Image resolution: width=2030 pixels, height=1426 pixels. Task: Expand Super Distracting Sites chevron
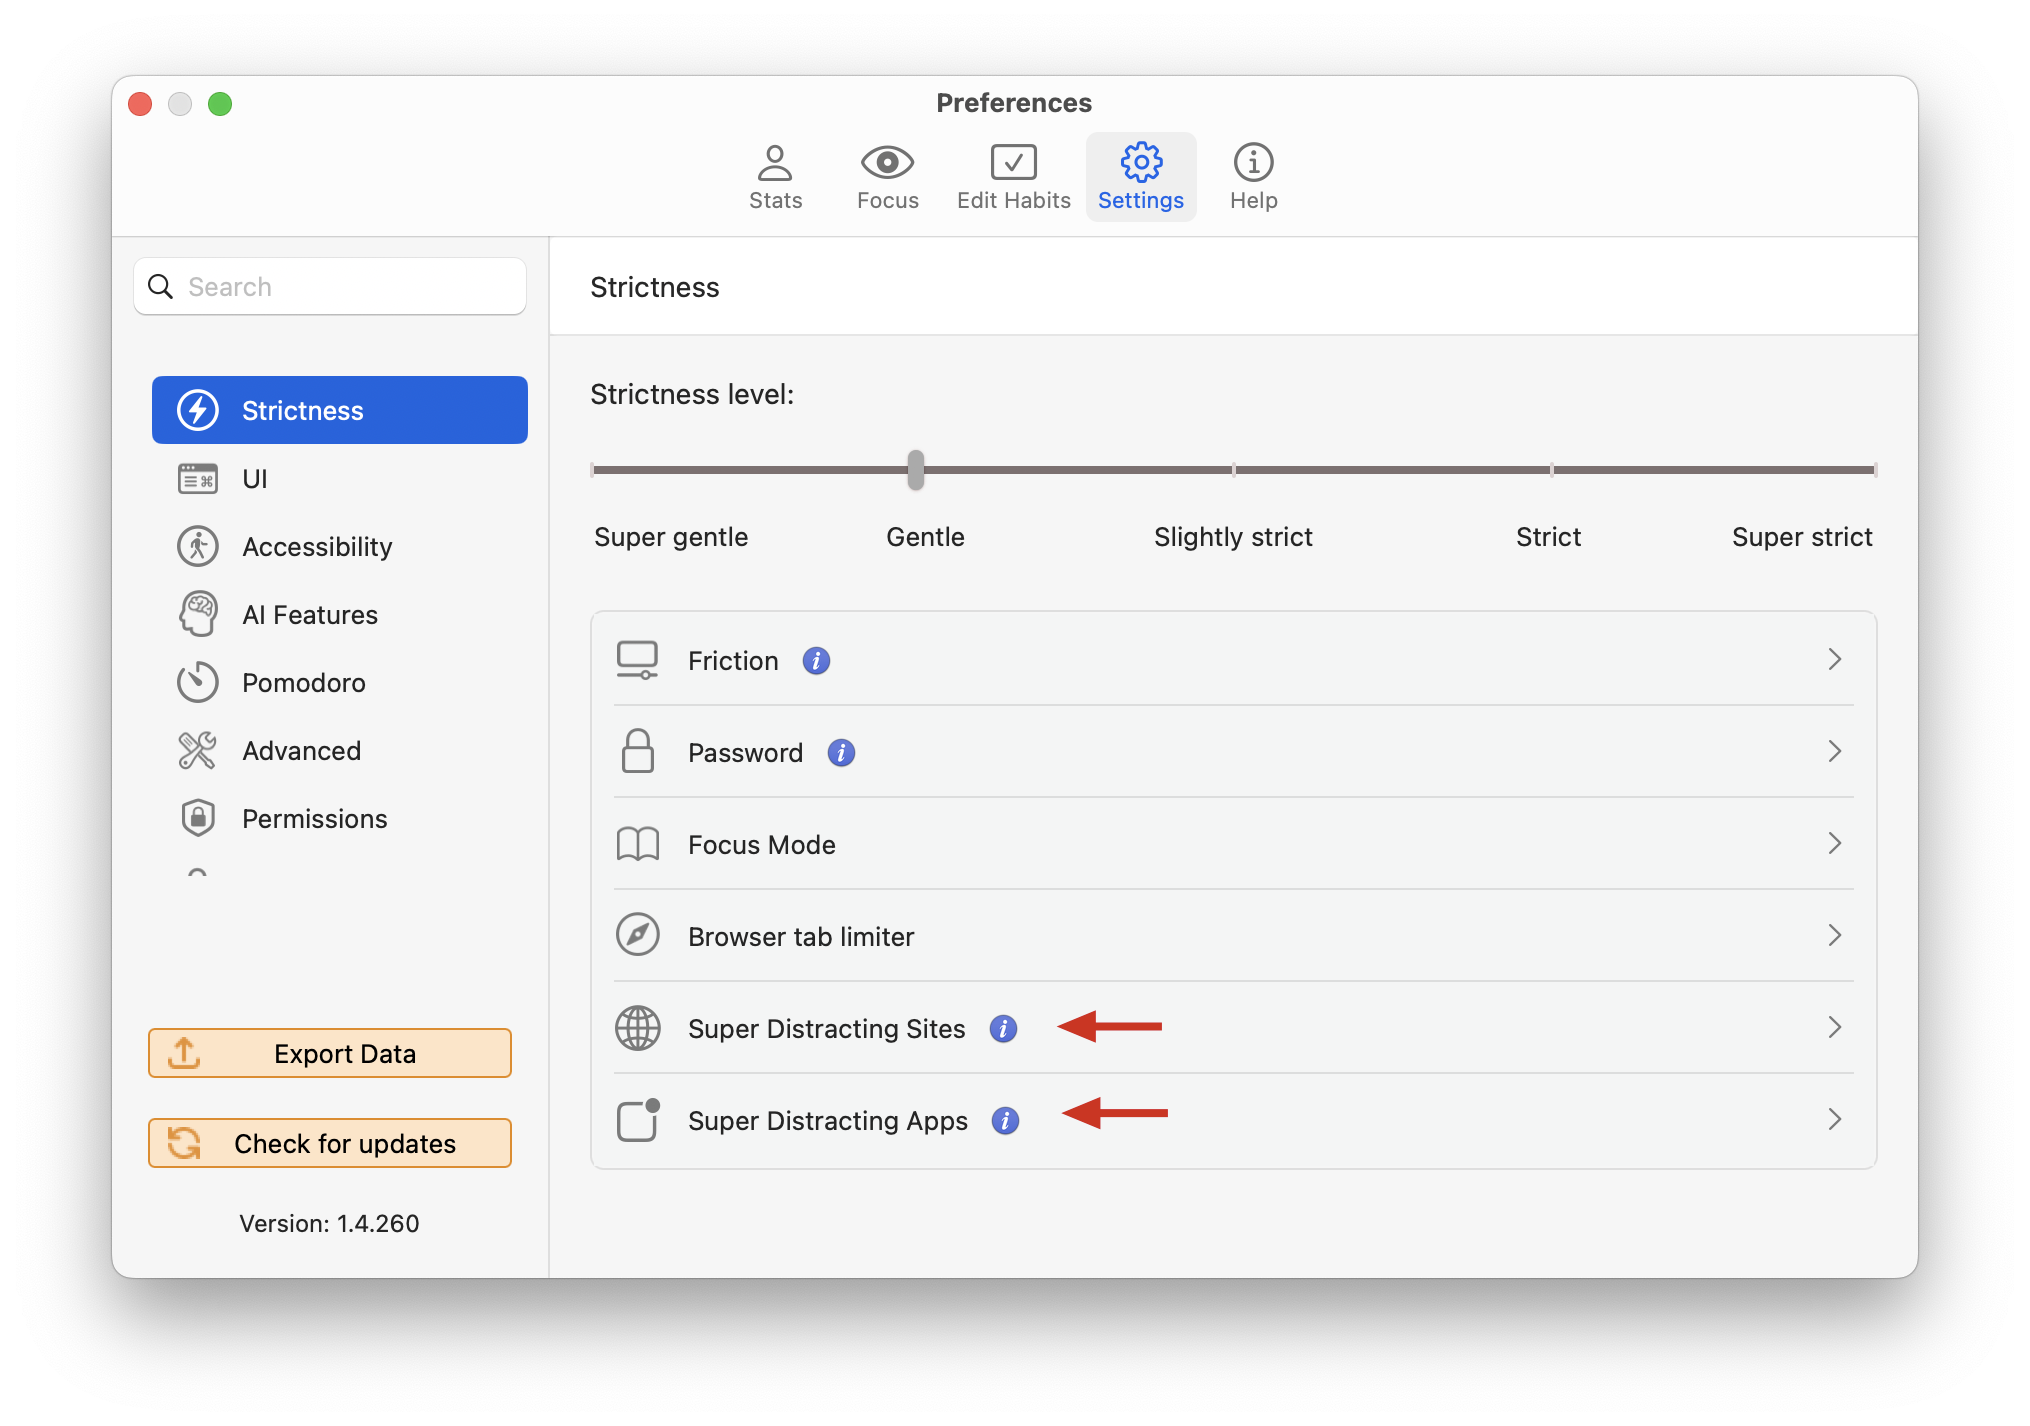click(x=1834, y=1028)
